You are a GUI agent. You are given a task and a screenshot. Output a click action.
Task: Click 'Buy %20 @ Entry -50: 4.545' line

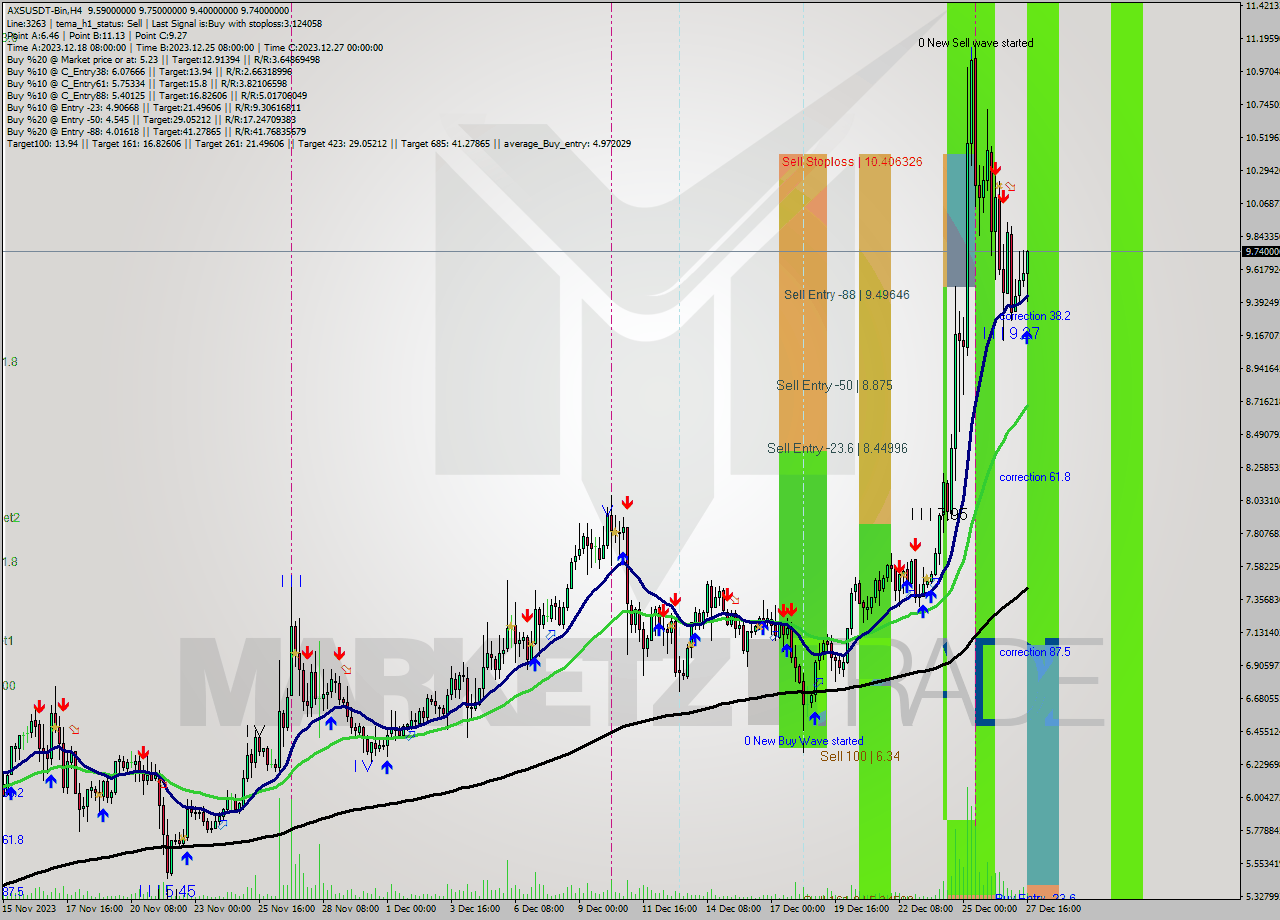pyautogui.click(x=151, y=119)
